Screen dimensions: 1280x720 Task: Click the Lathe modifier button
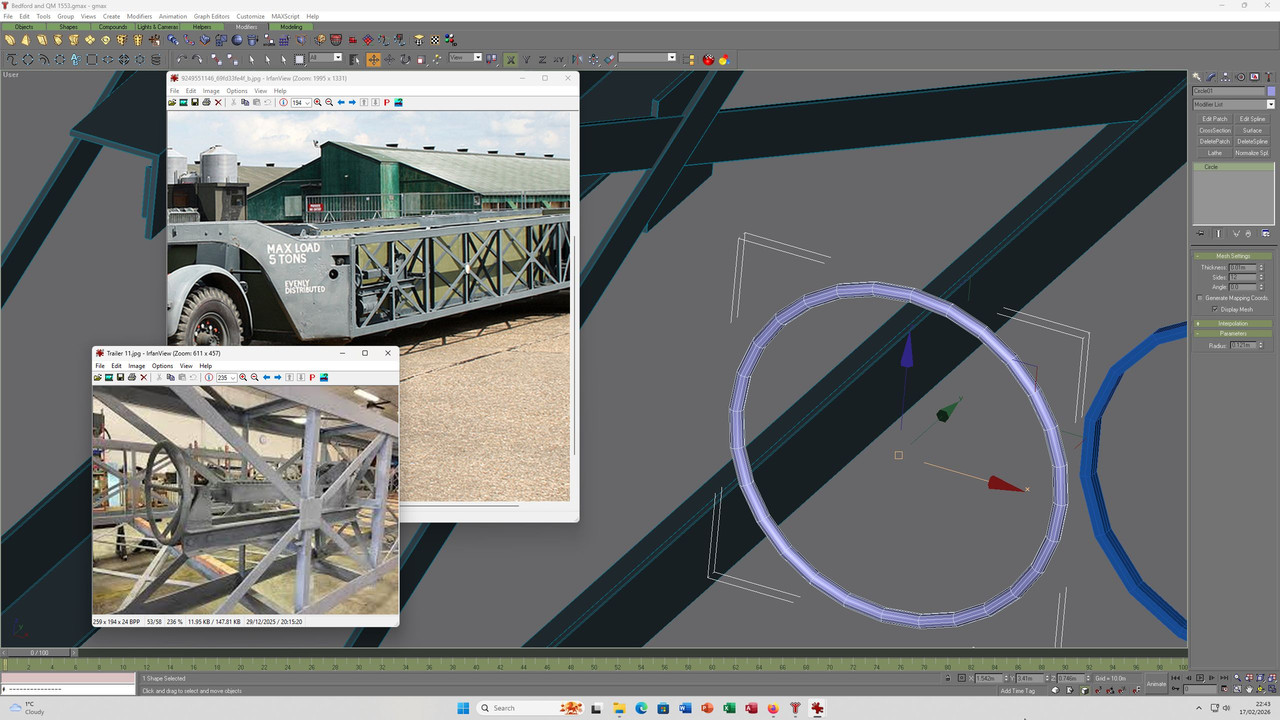(1214, 153)
